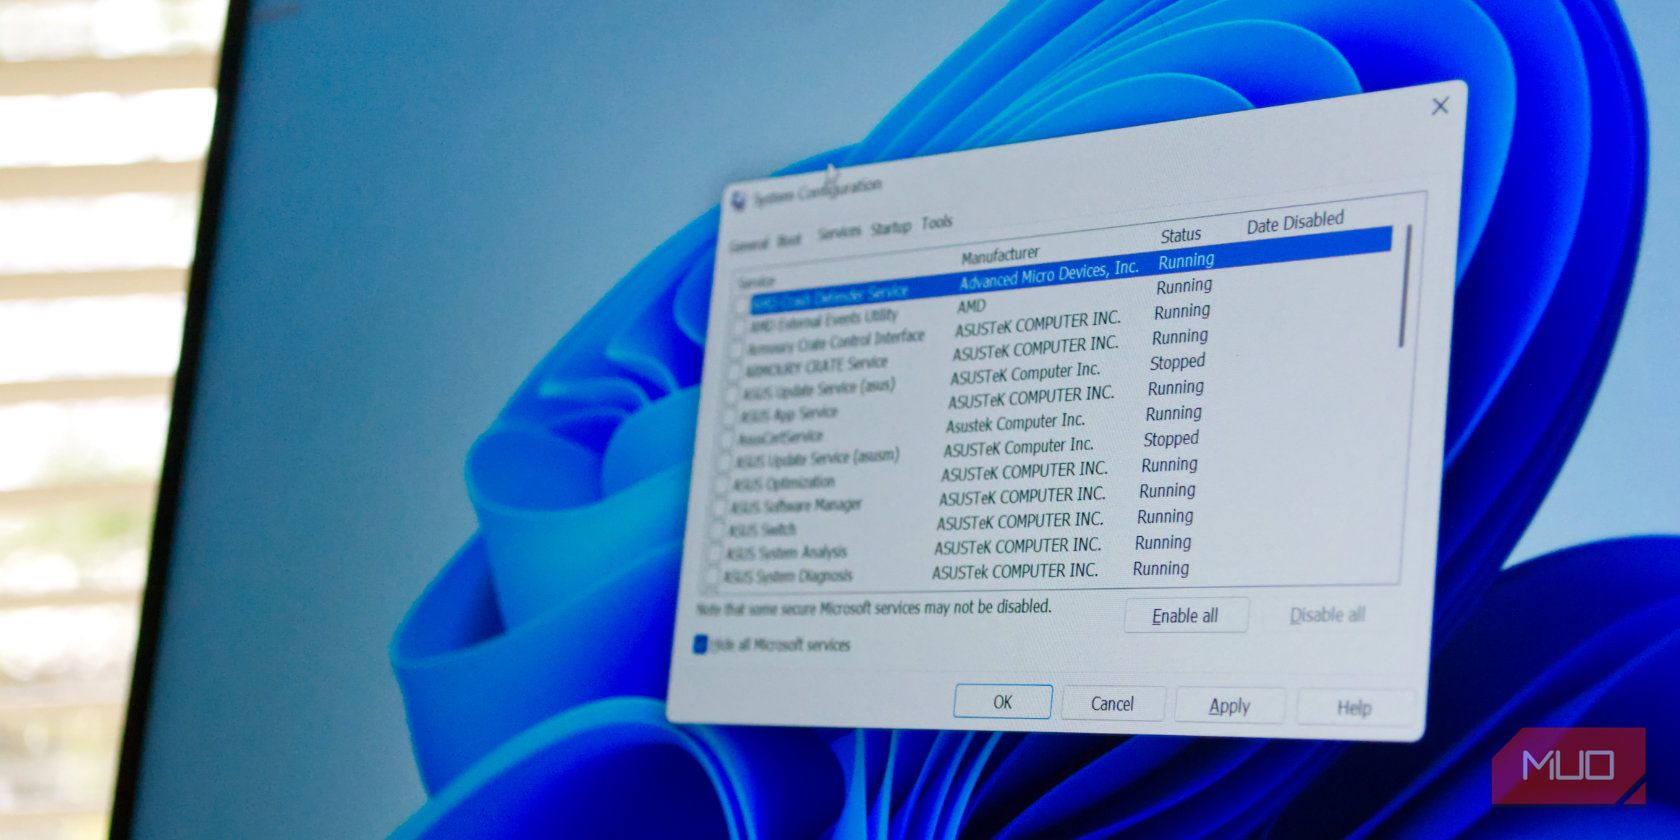Click the System Configuration title bar icon

pos(739,201)
